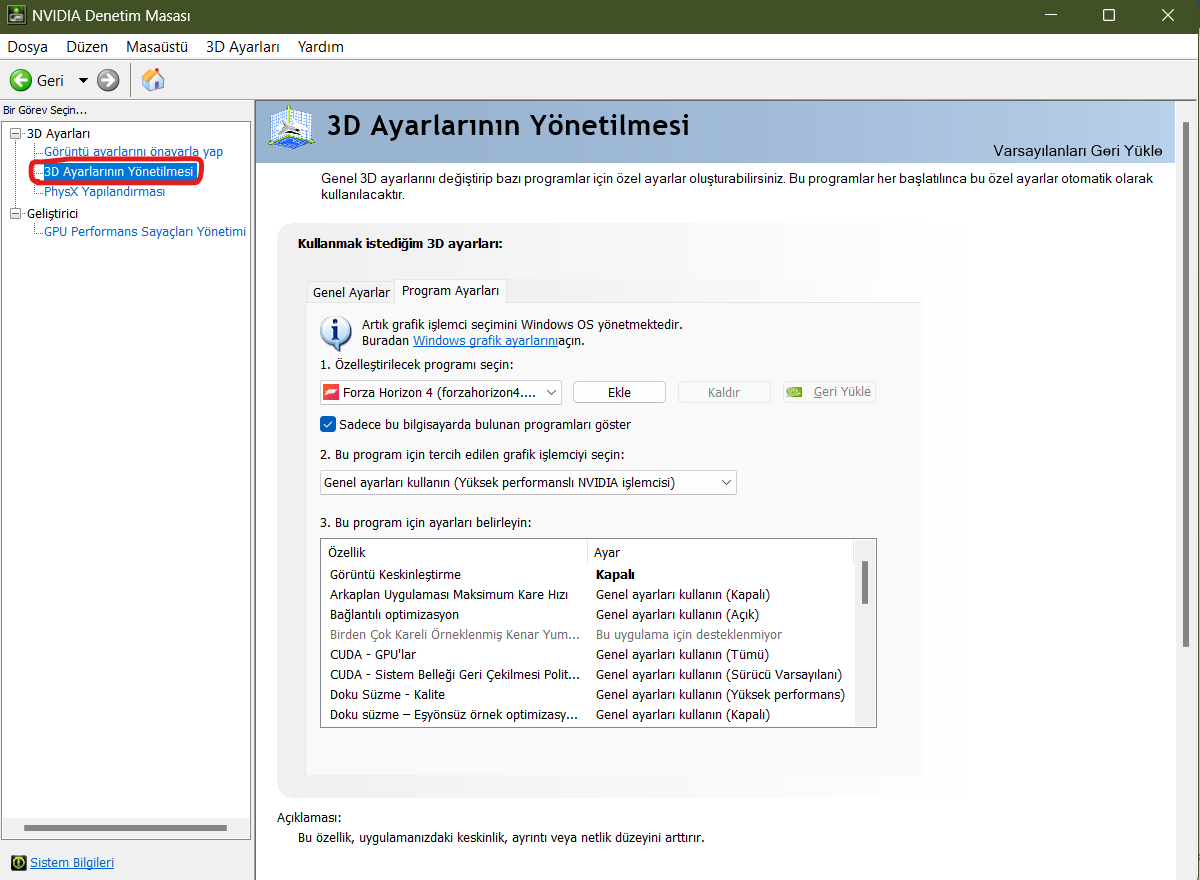Image resolution: width=1200 pixels, height=880 pixels.
Task: Click the settings list vertical scrollbar thumb
Action: (x=864, y=582)
